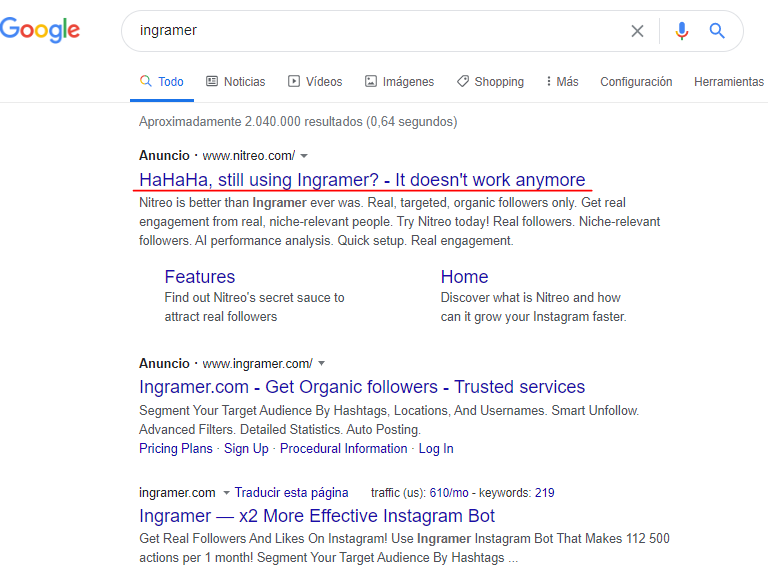Viewport: 768px width, 574px height.
Task: Expand the arrow next to www.ingramer.com/
Action: point(322,364)
